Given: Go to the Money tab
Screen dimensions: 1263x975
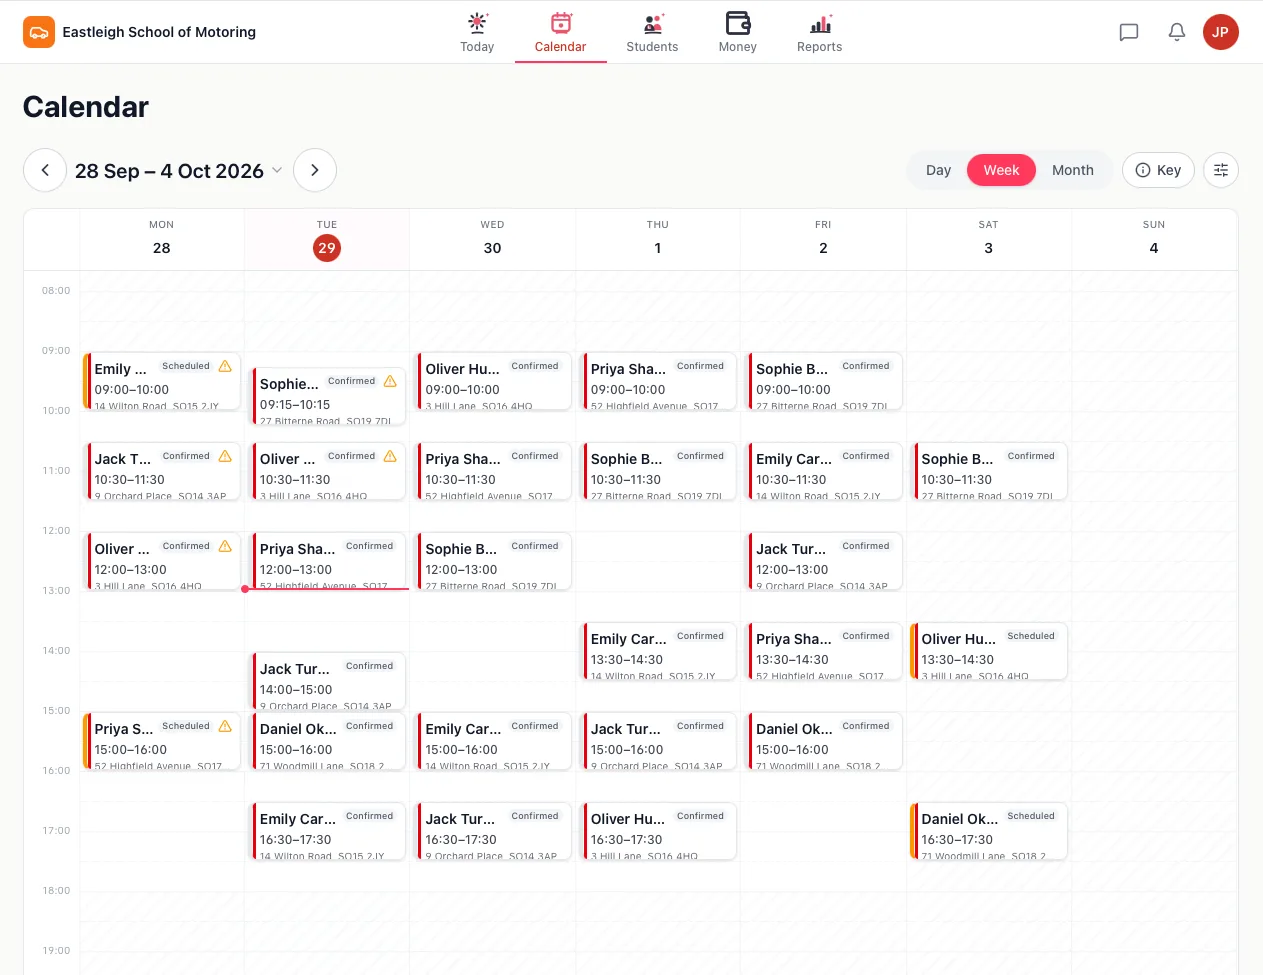Looking at the screenshot, I should point(738,33).
